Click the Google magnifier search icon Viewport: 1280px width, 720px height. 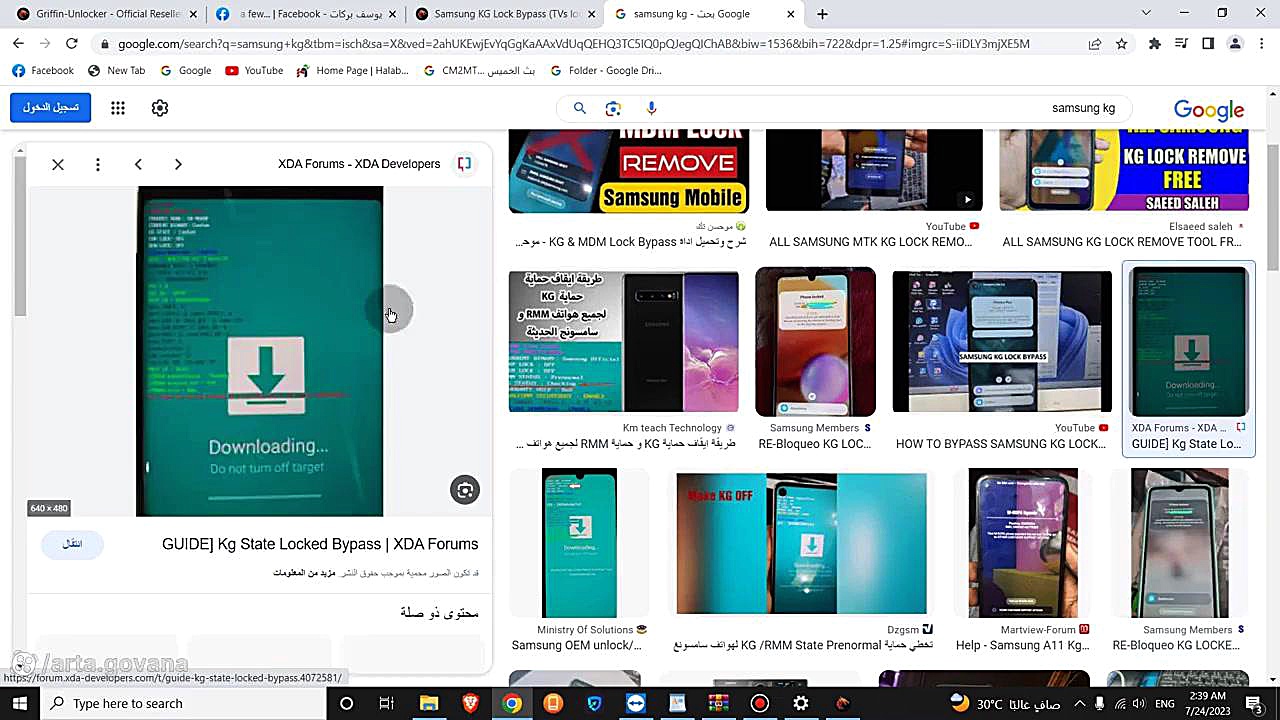[579, 108]
